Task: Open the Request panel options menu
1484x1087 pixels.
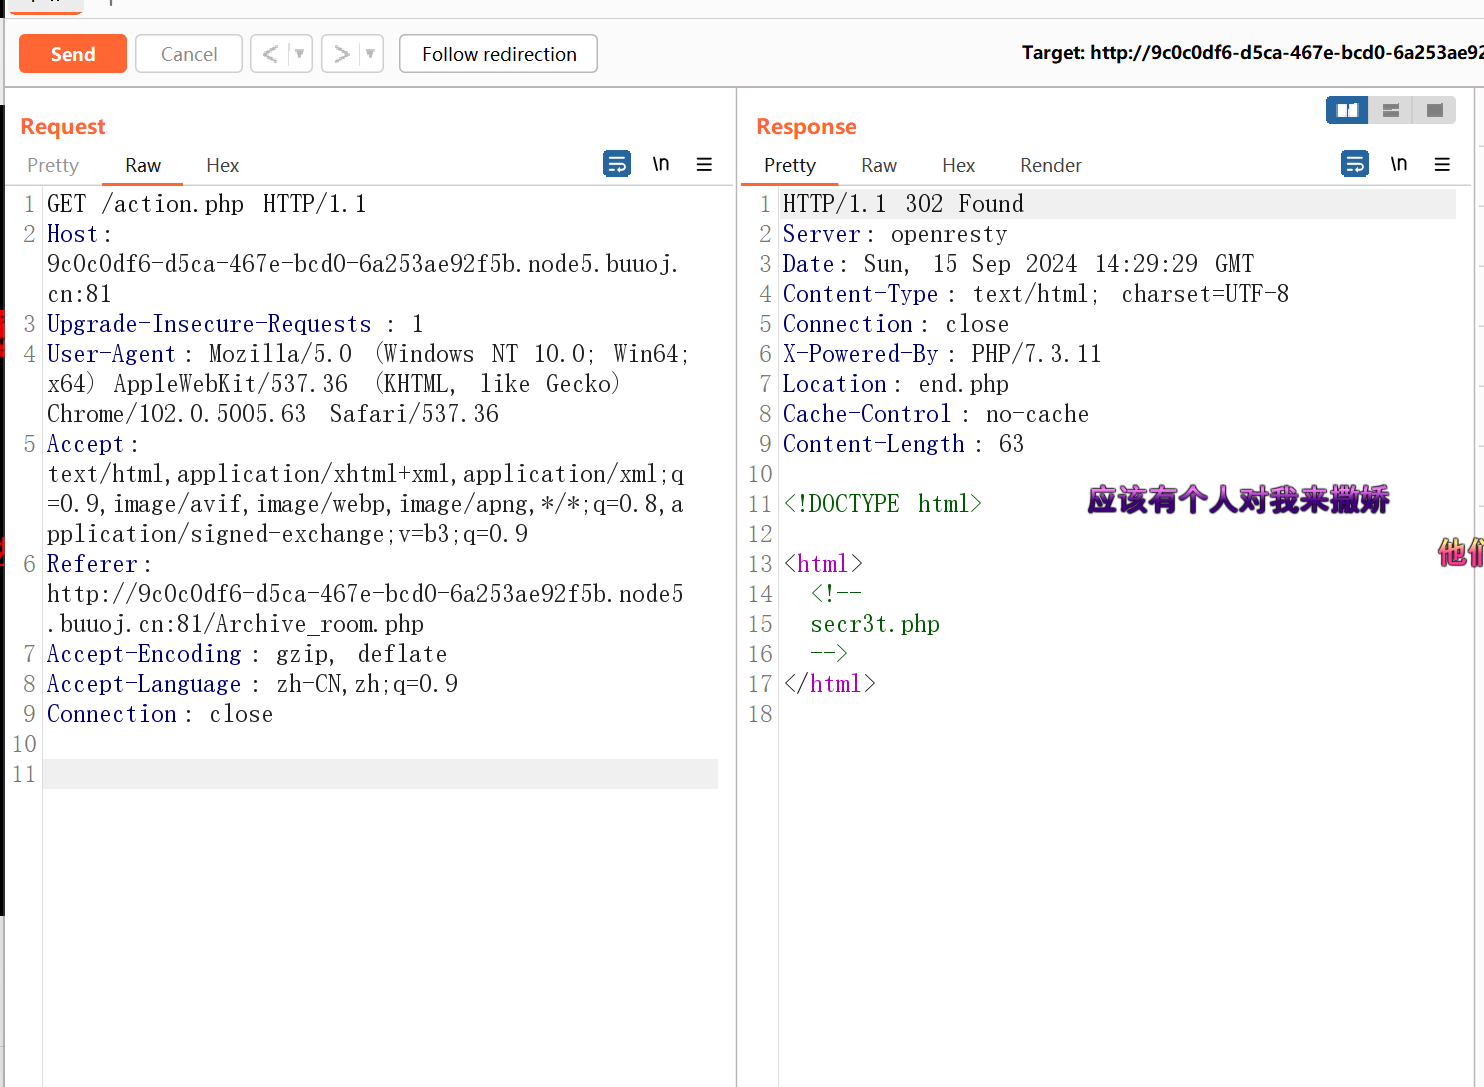Action: 704,164
